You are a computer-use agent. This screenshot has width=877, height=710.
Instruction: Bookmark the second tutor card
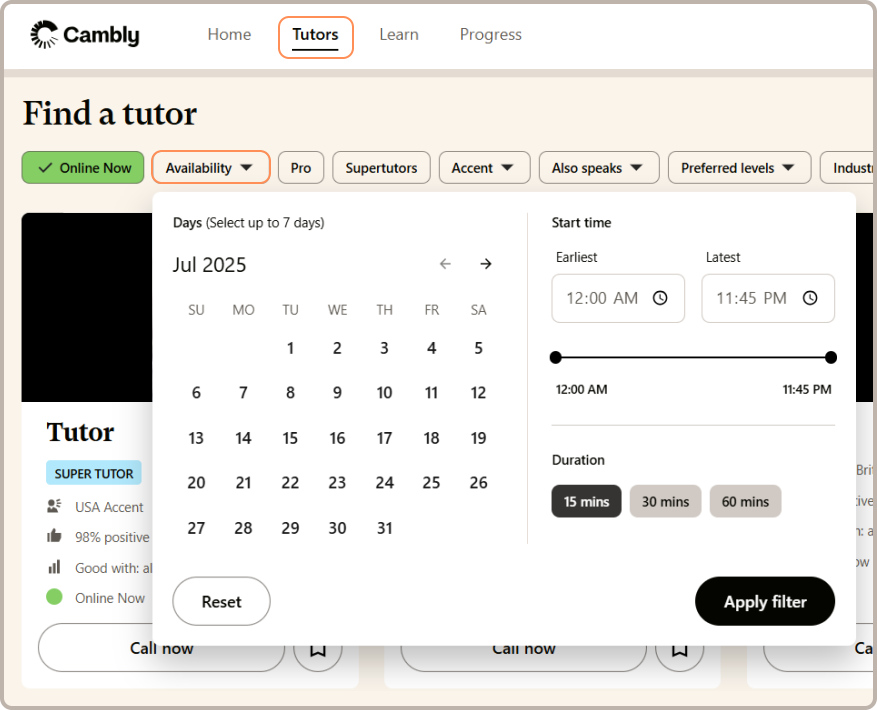point(679,649)
